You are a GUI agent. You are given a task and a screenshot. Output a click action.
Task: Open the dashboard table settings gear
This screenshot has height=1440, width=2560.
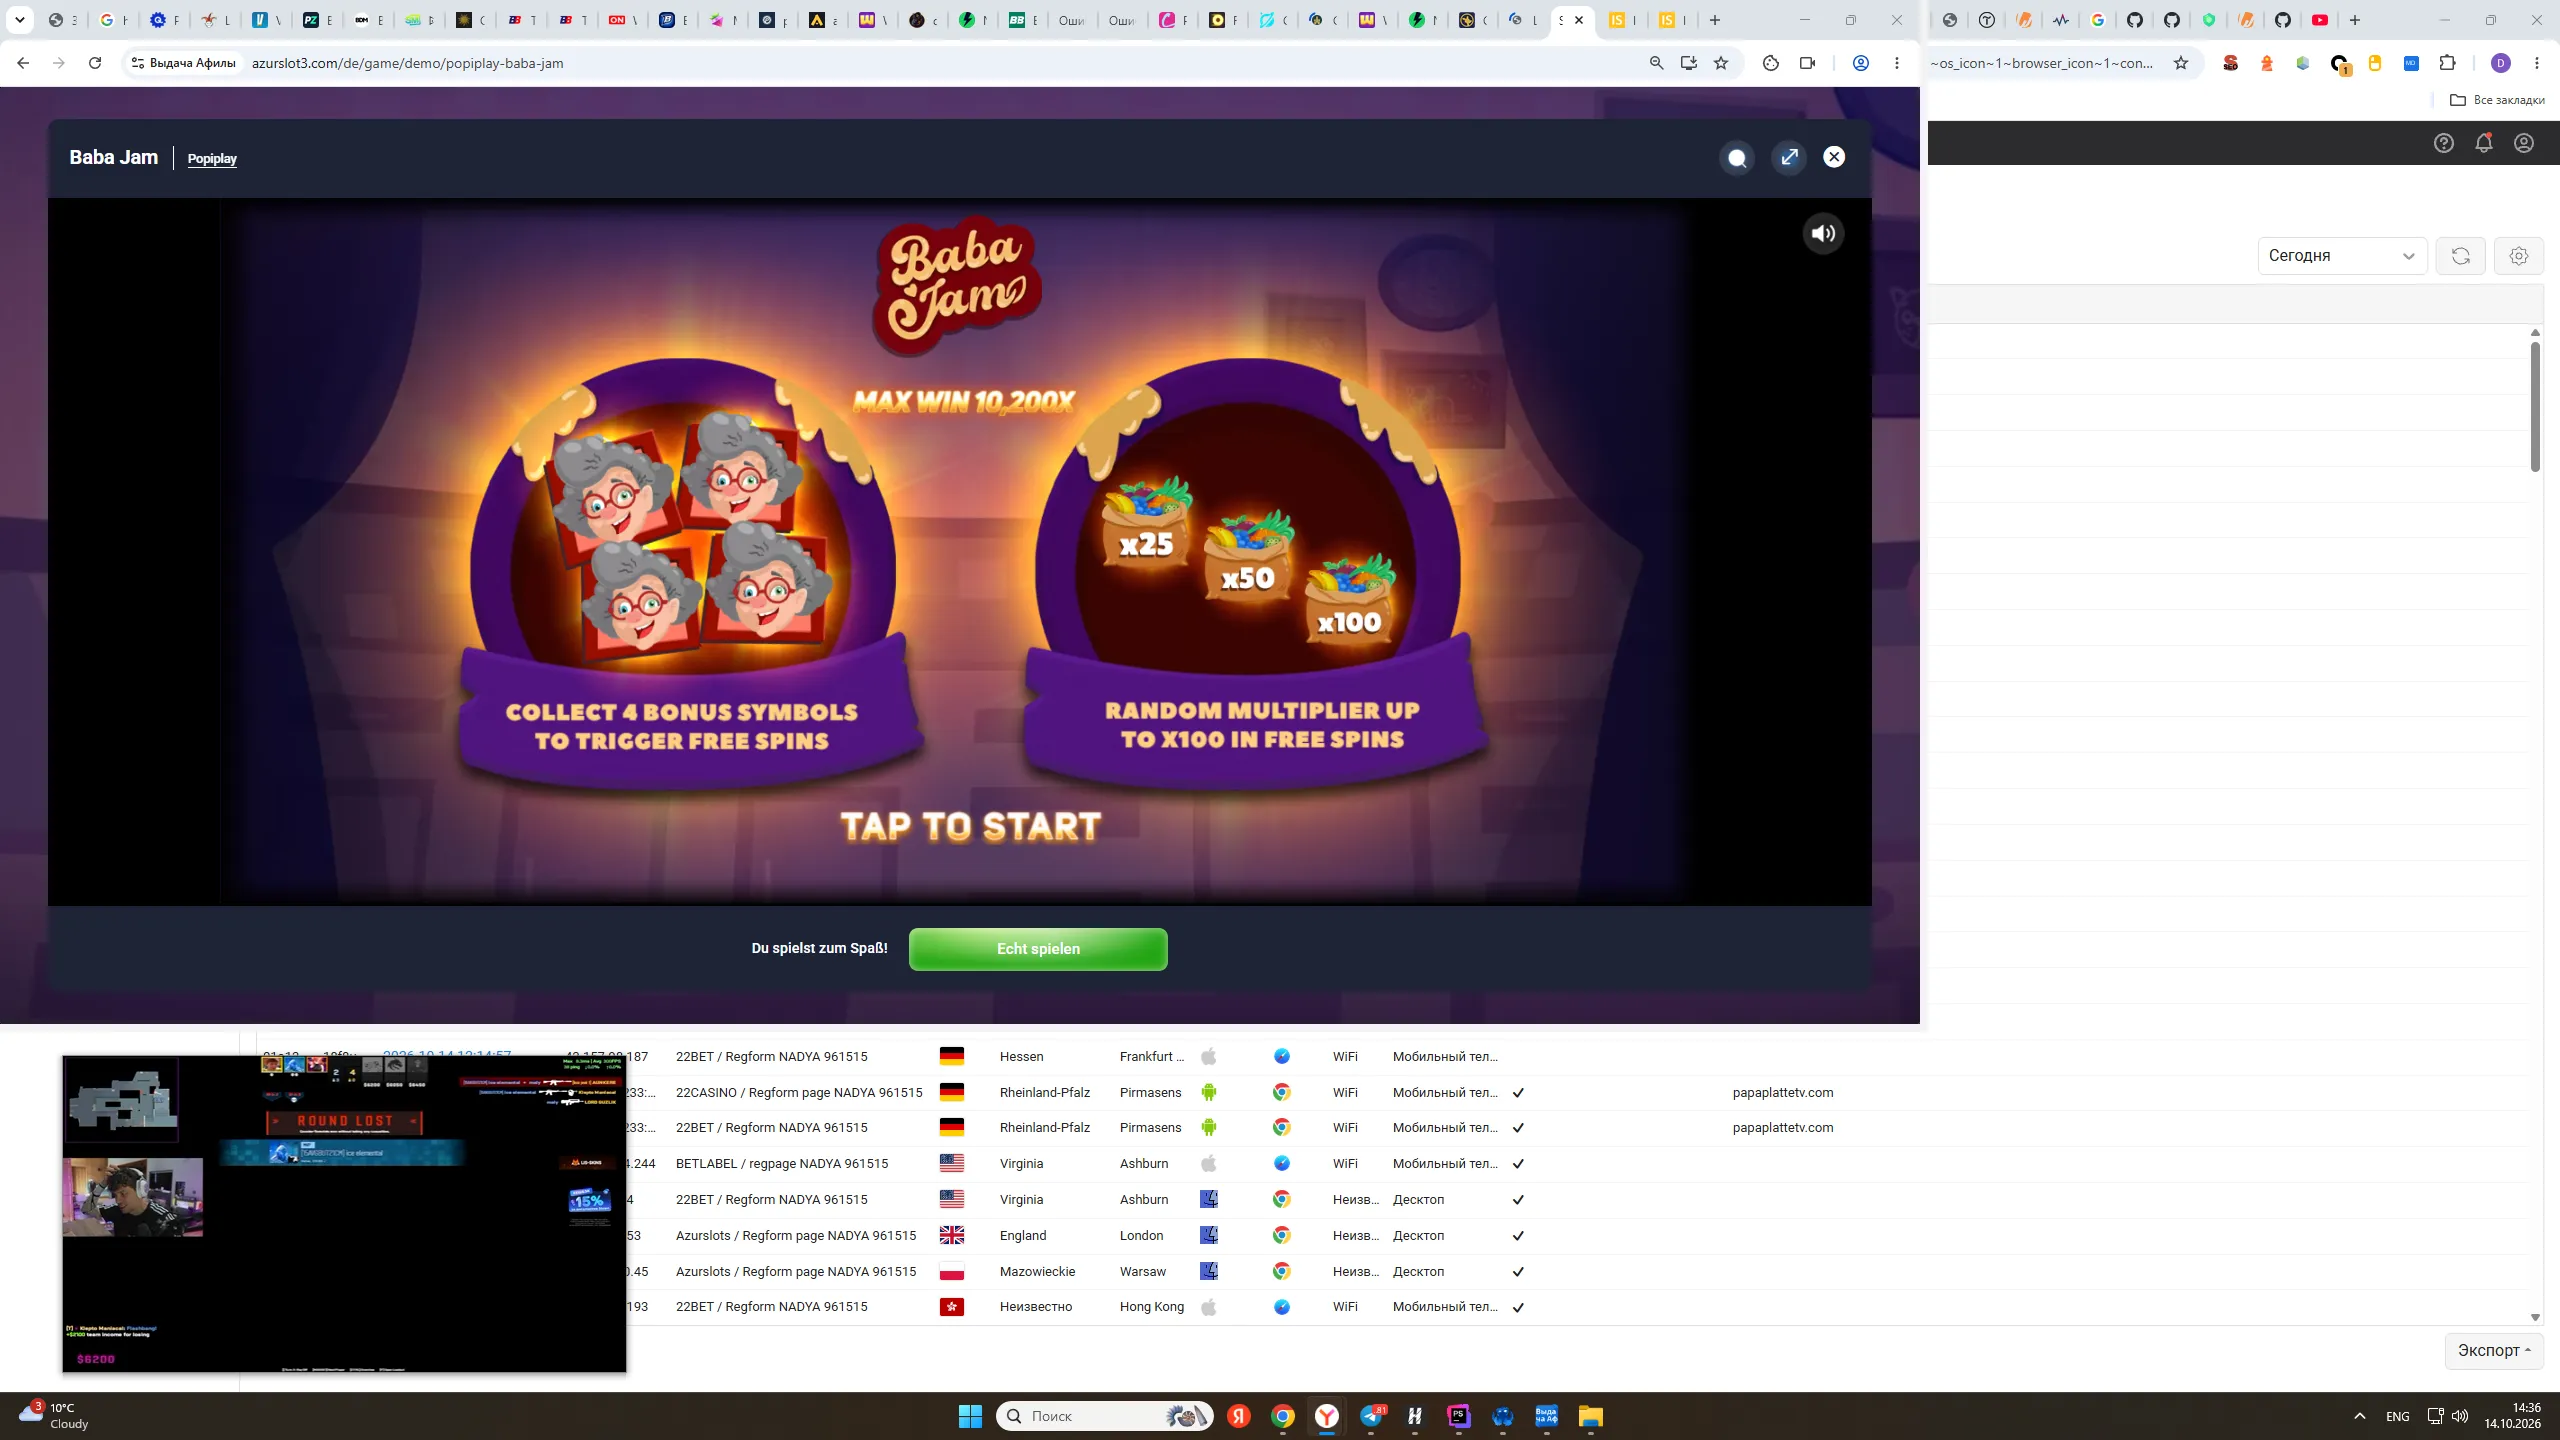coord(2519,256)
